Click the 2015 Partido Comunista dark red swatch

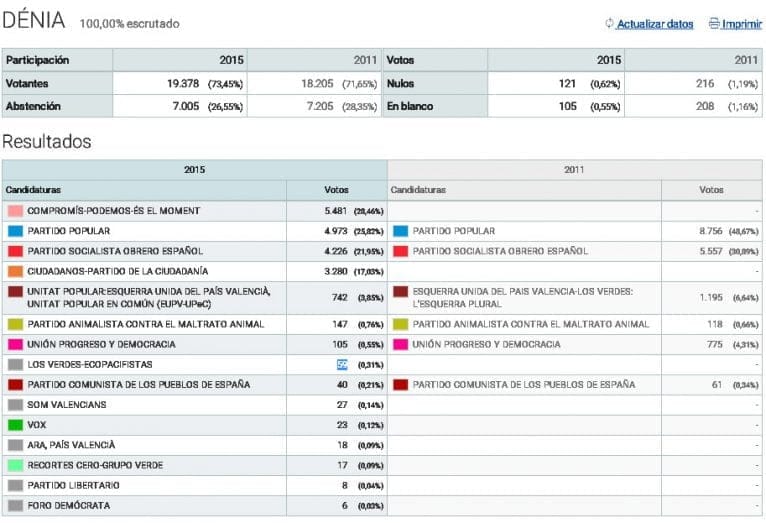(15, 385)
